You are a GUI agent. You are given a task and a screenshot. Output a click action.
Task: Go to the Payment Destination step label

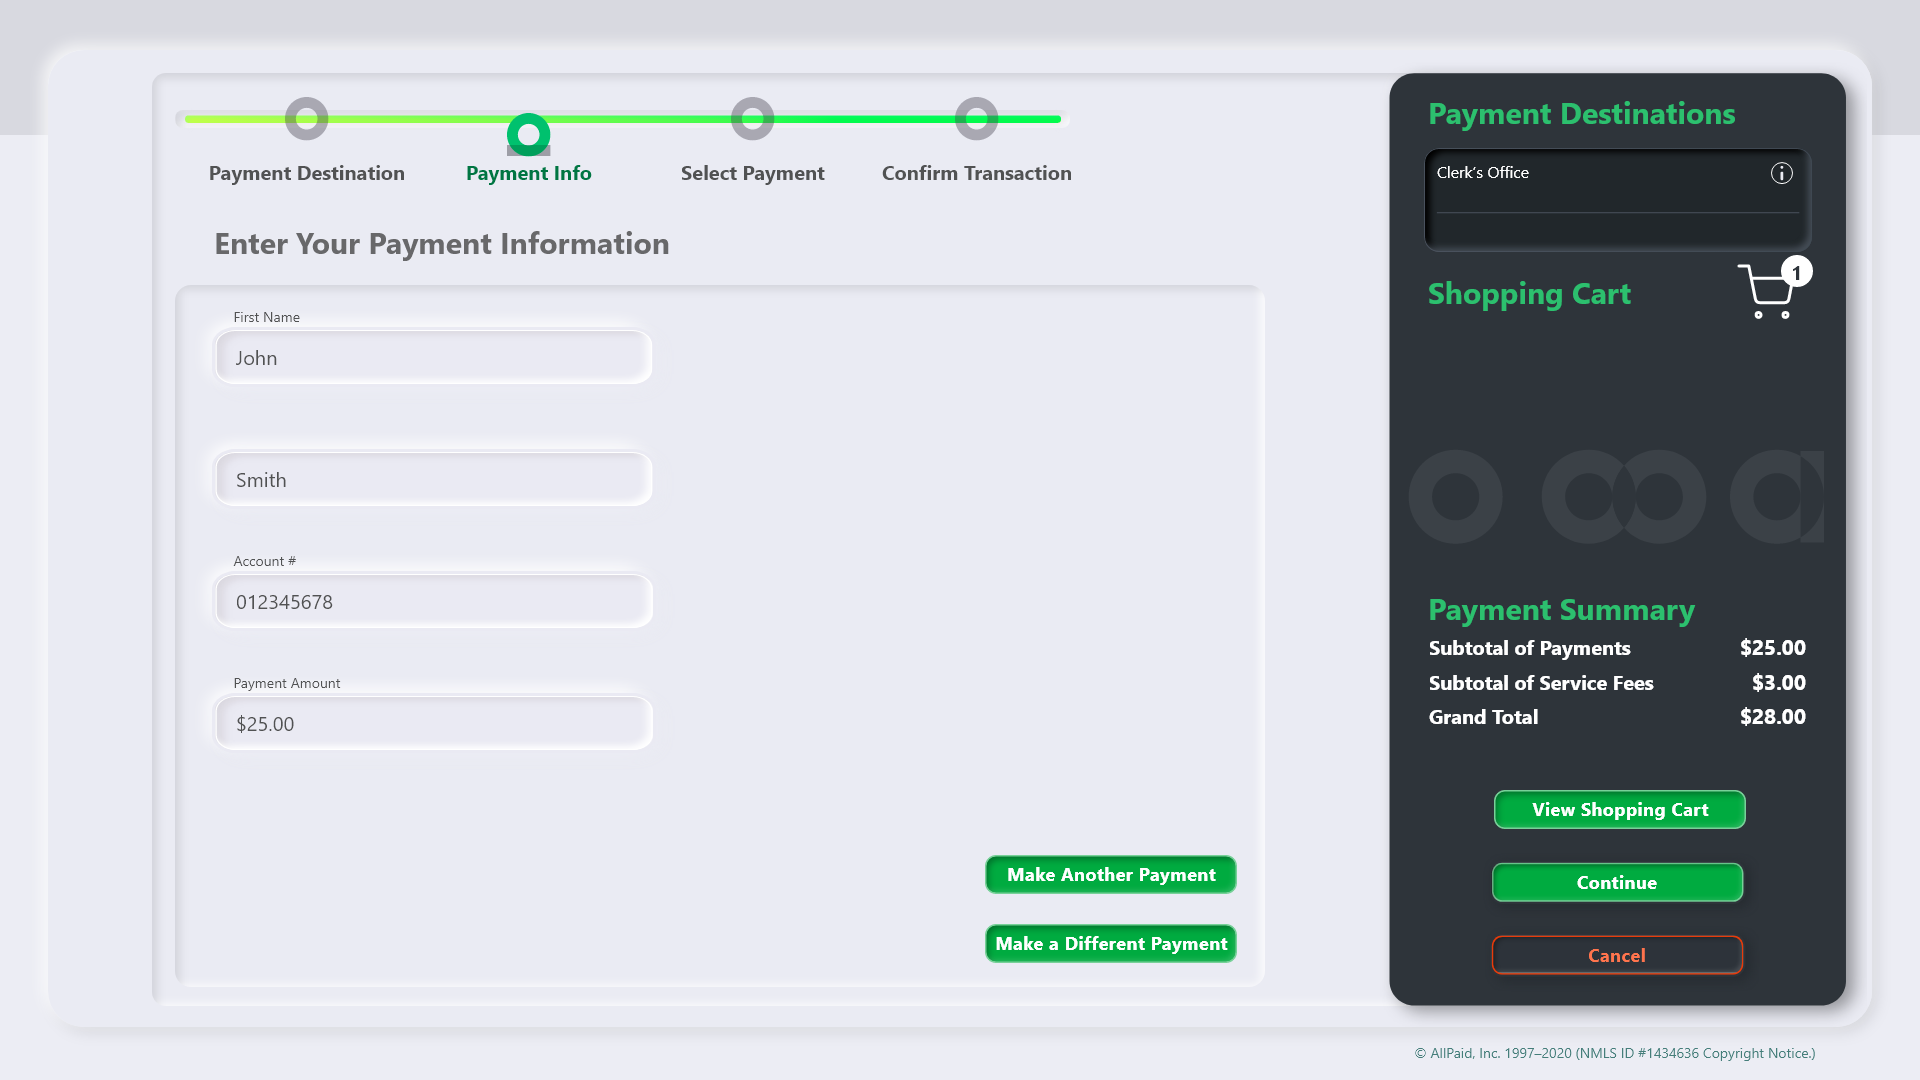tap(306, 173)
